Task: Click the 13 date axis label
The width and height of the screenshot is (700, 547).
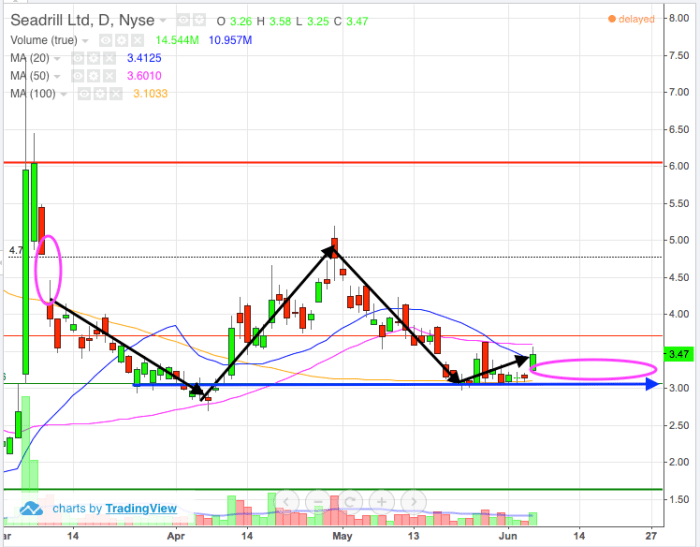Action: pyautogui.click(x=413, y=535)
